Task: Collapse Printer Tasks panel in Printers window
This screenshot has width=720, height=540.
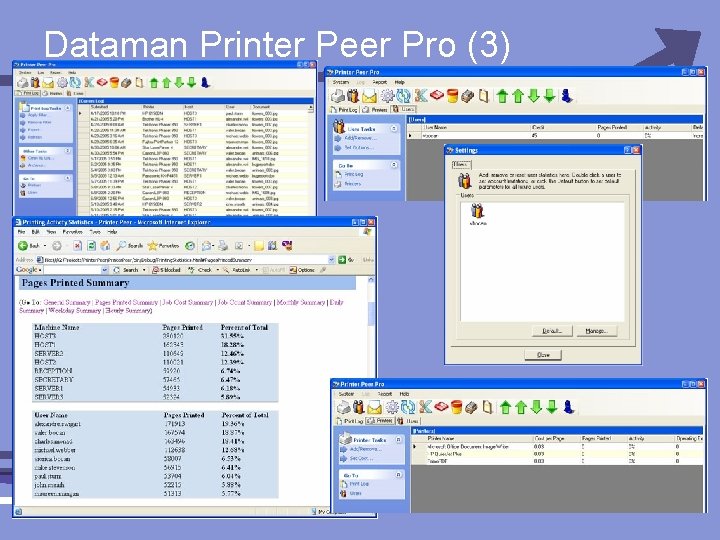Action: (x=398, y=440)
